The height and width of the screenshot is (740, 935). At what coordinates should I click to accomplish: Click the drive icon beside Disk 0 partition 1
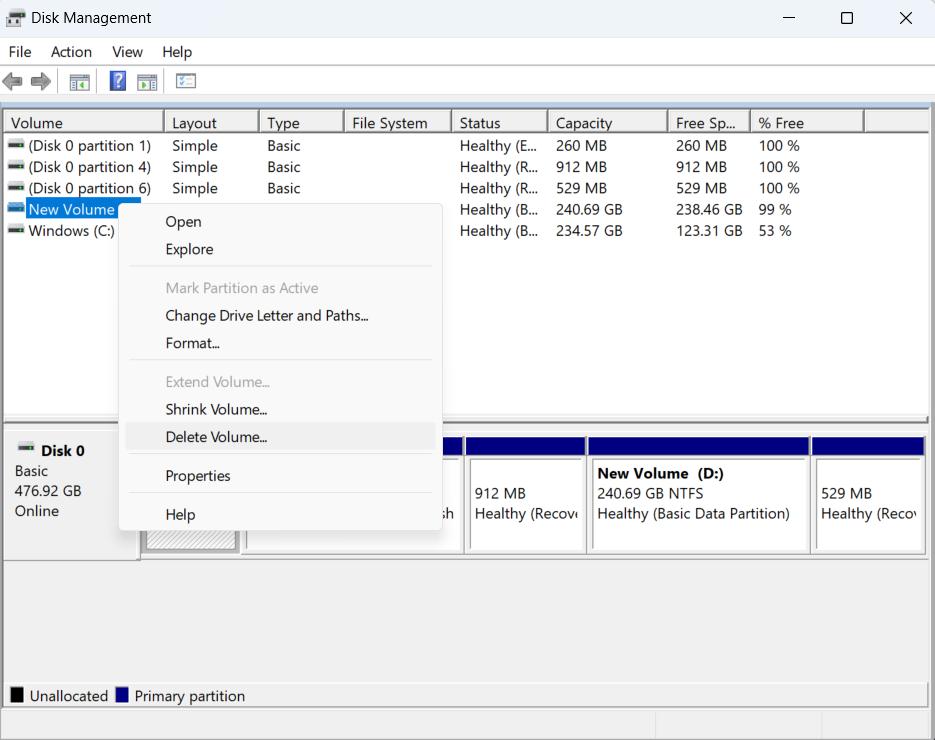(x=16, y=144)
